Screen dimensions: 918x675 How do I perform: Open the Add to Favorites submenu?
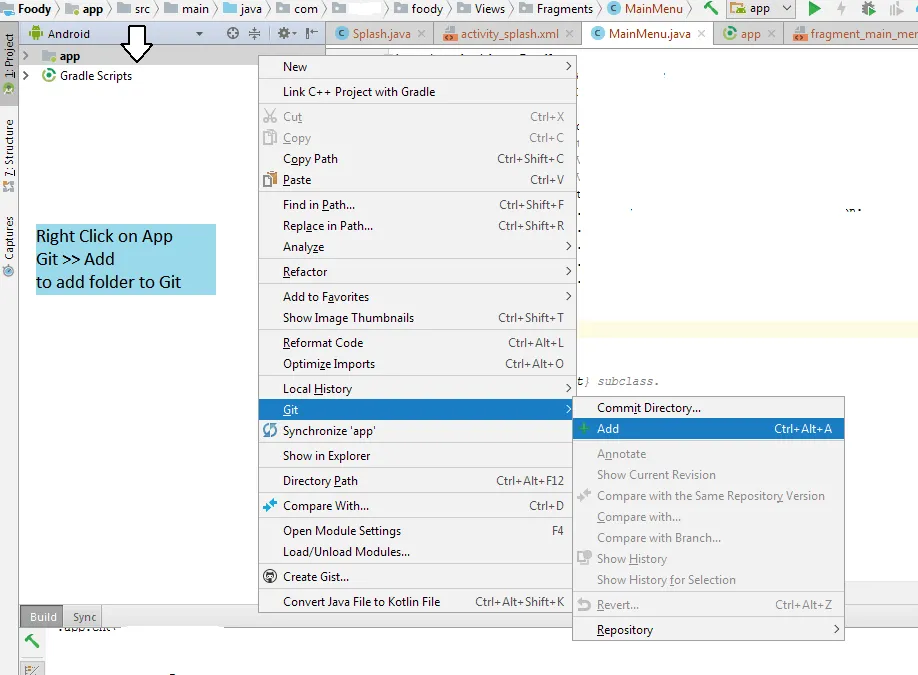point(417,297)
